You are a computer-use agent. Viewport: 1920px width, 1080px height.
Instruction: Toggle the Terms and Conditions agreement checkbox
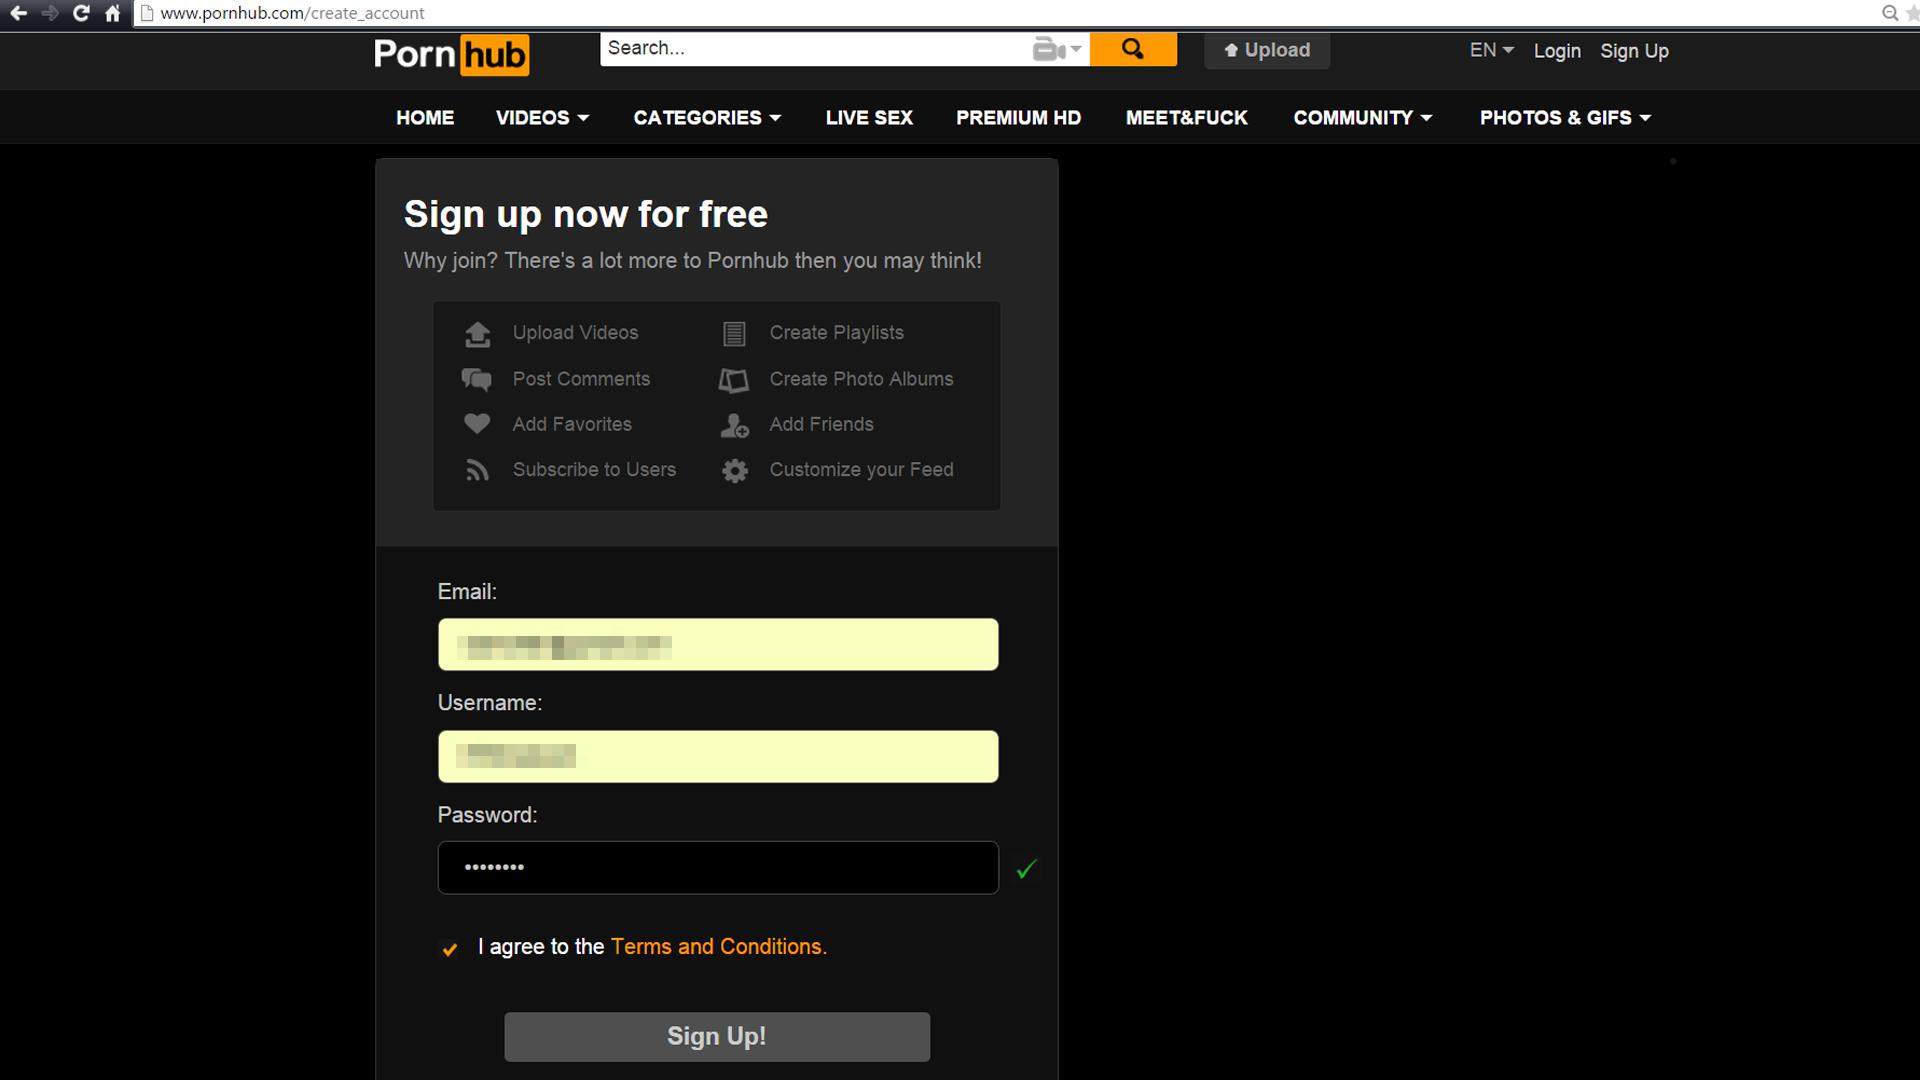pyautogui.click(x=450, y=949)
